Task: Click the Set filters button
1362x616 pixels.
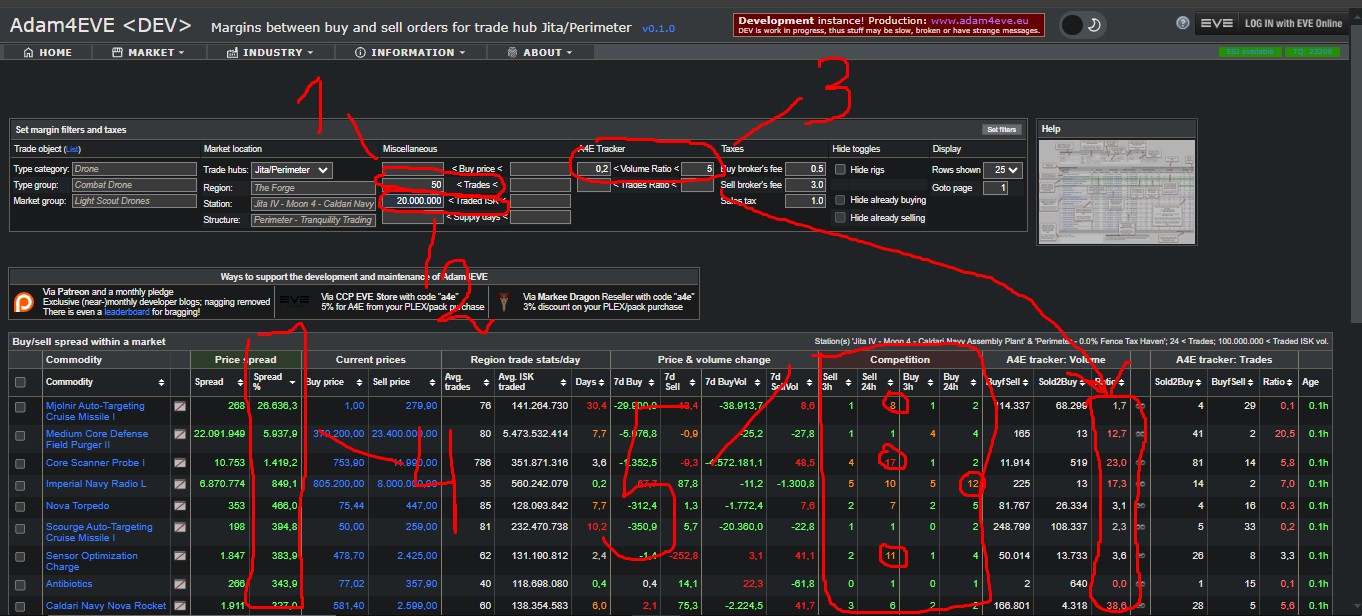Action: 1002,129
